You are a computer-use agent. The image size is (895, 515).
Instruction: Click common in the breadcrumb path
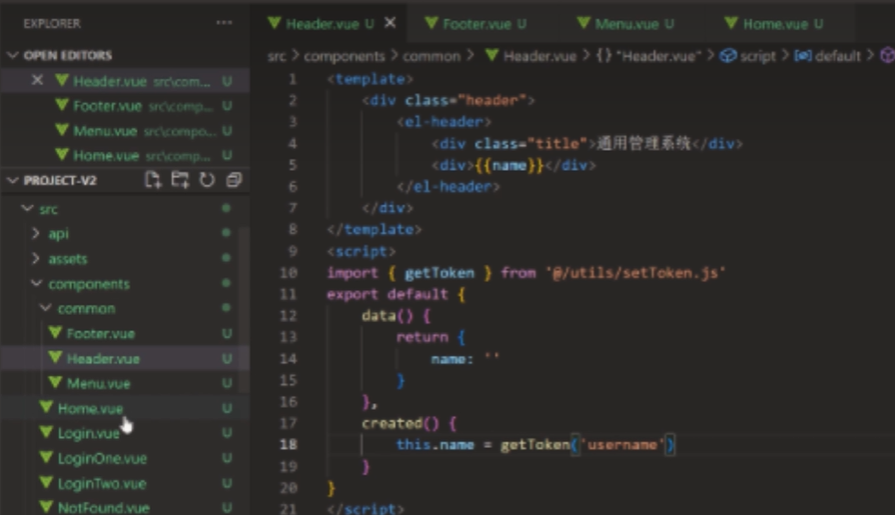pos(432,56)
